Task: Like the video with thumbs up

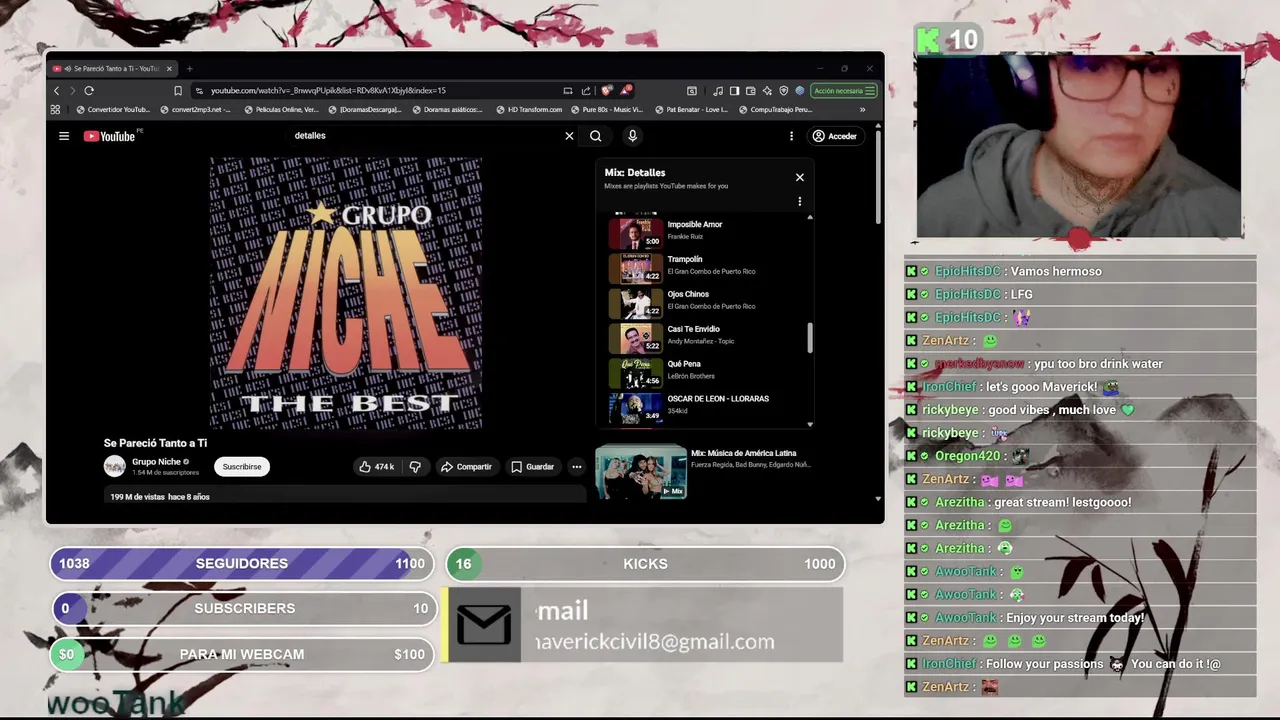Action: coord(376,467)
